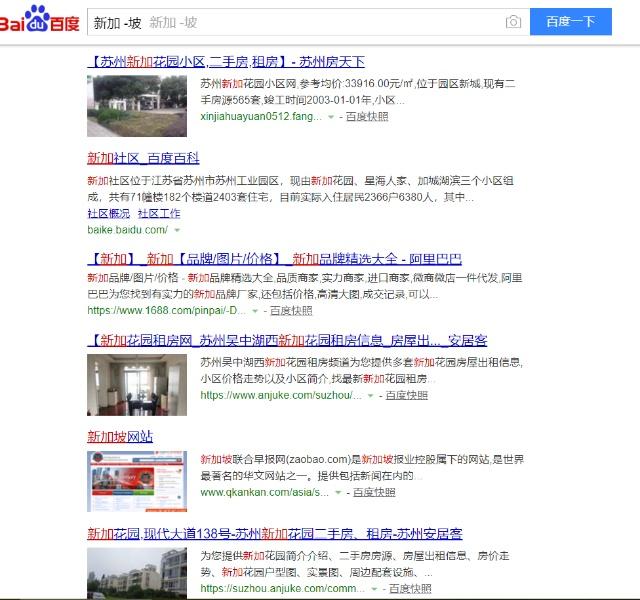Viewport: 640px width, 600px height.
Task: Click the Baidu logo
Action: coord(40,19)
